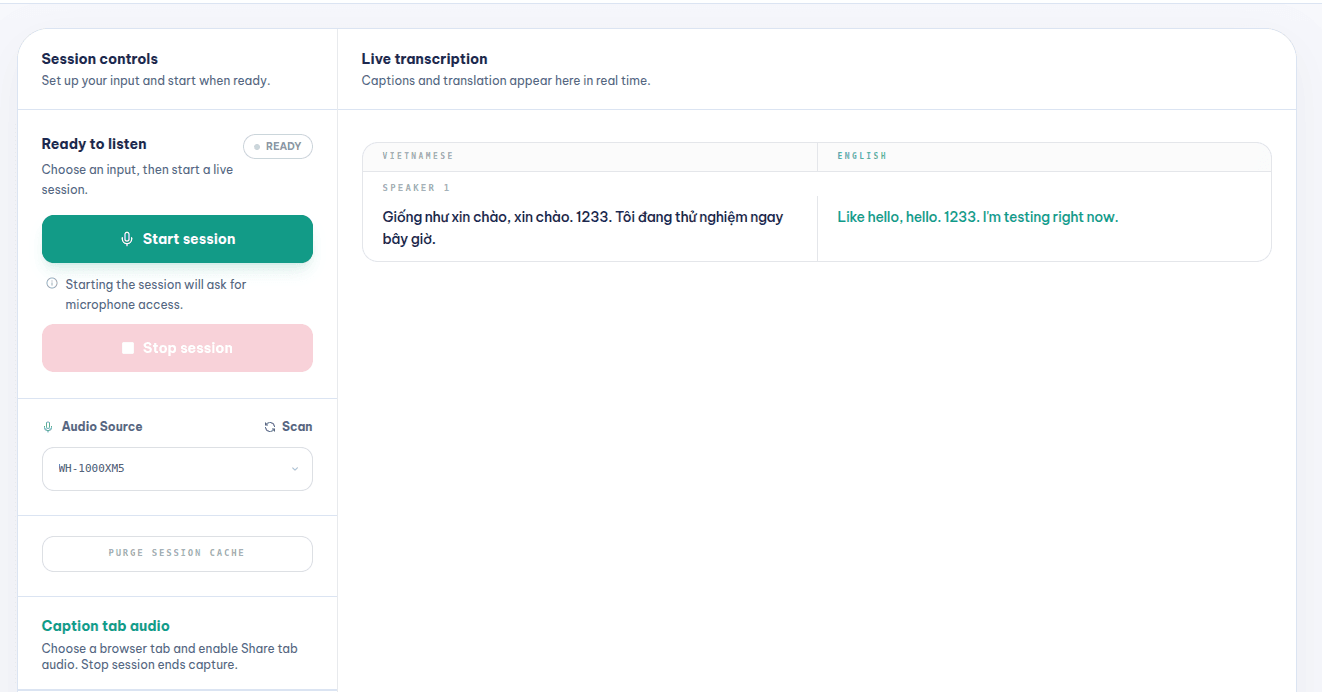Click the Ready to listen heading
The width and height of the screenshot is (1322, 692).
[x=94, y=144]
